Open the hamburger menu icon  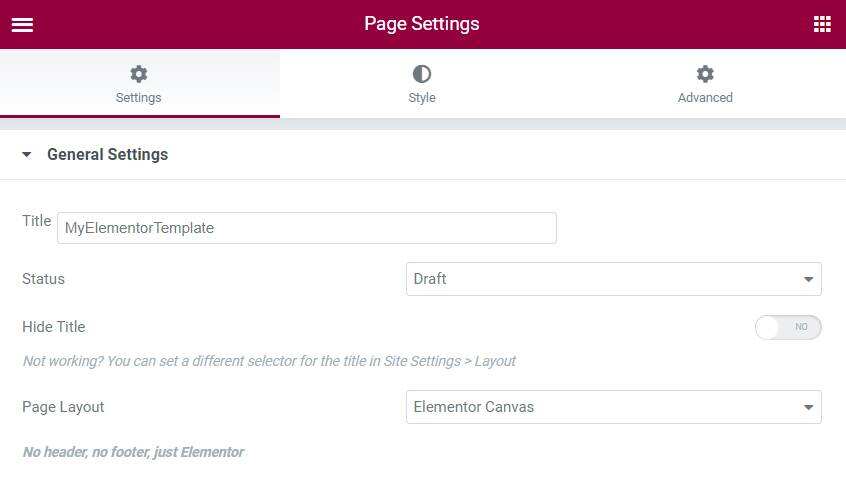(x=22, y=24)
